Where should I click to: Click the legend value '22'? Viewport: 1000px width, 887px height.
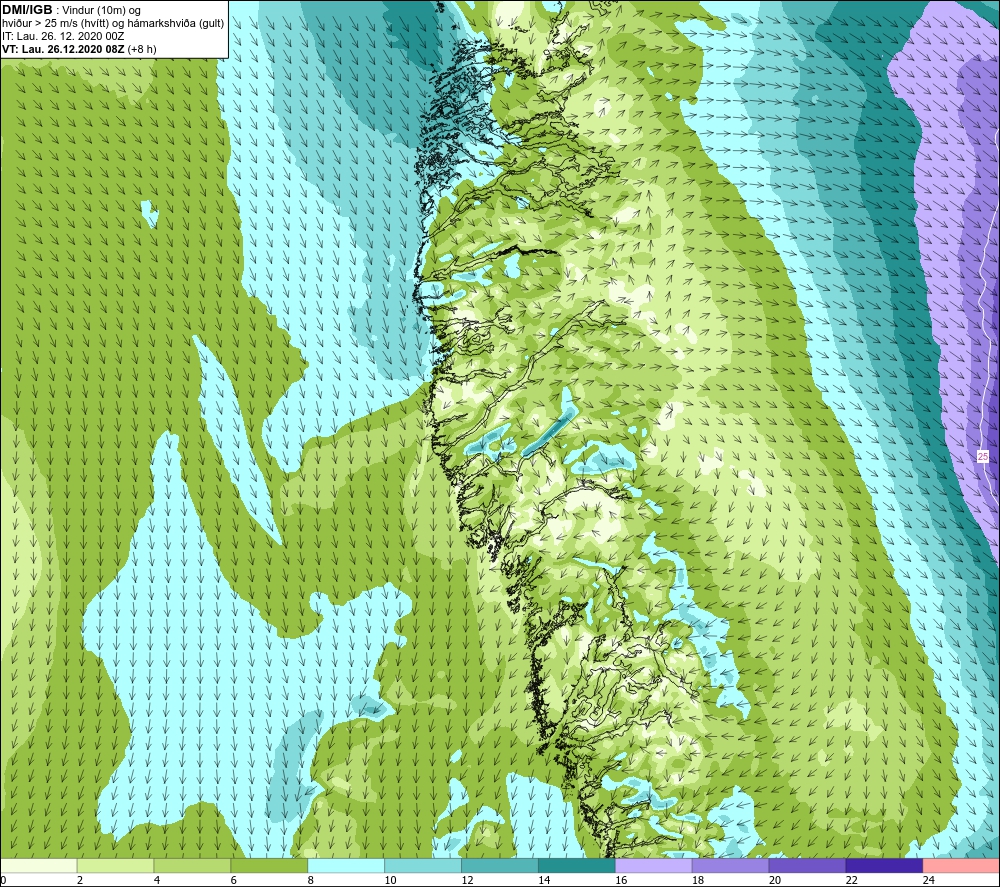(851, 880)
